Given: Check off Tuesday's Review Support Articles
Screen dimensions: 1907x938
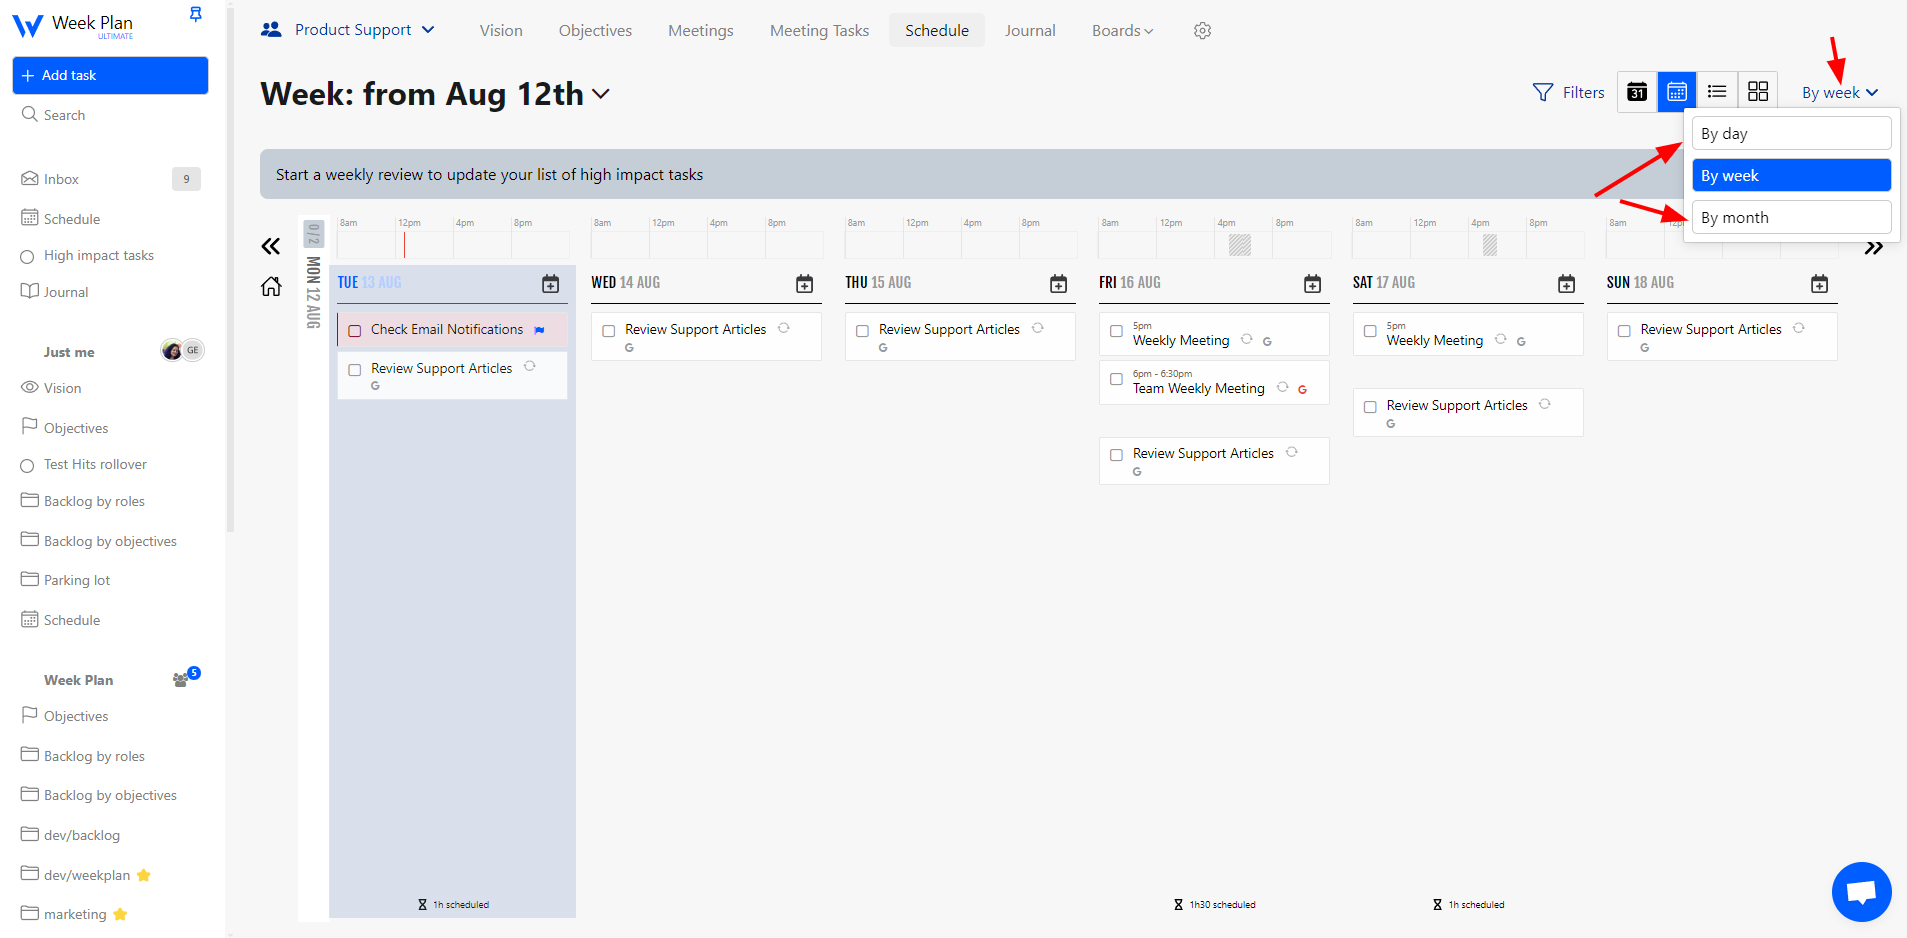Looking at the screenshot, I should tap(354, 370).
